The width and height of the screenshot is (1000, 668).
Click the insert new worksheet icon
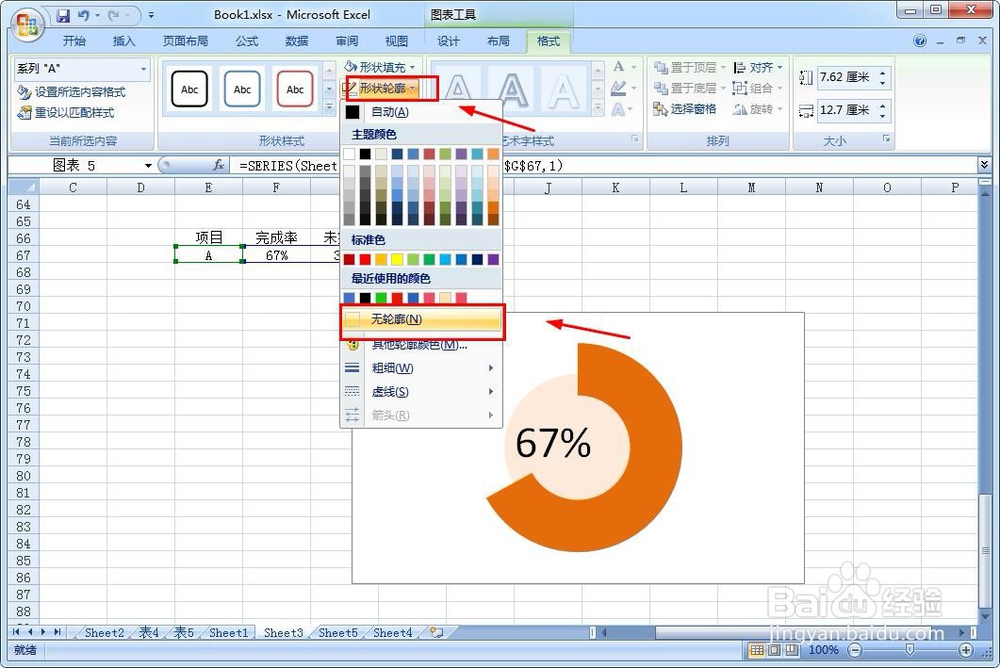coord(437,633)
